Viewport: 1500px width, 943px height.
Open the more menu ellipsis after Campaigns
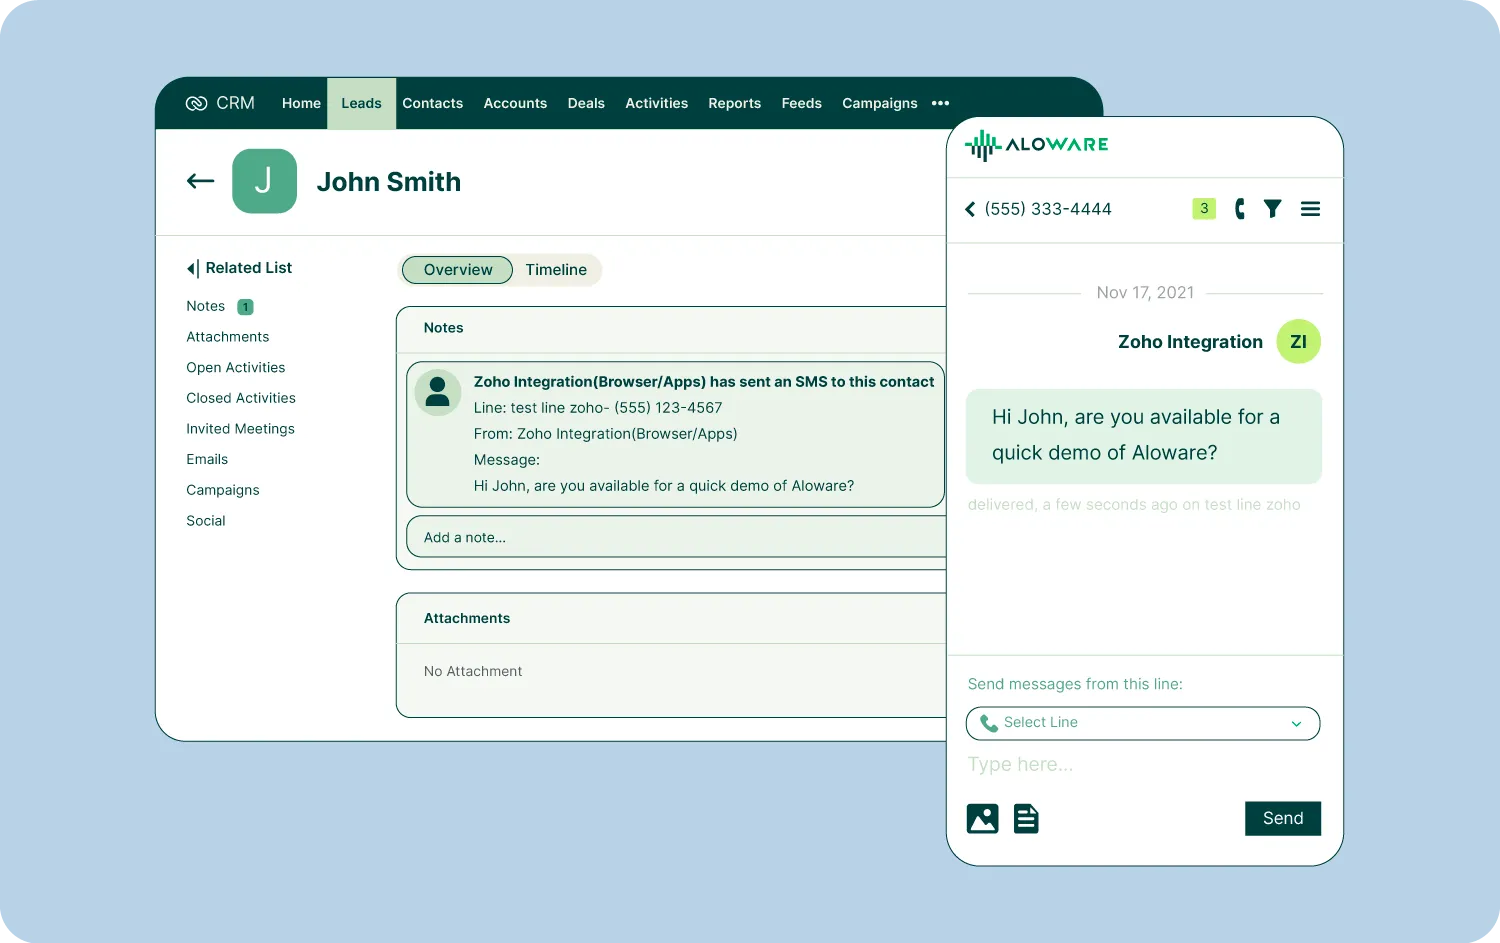(940, 103)
